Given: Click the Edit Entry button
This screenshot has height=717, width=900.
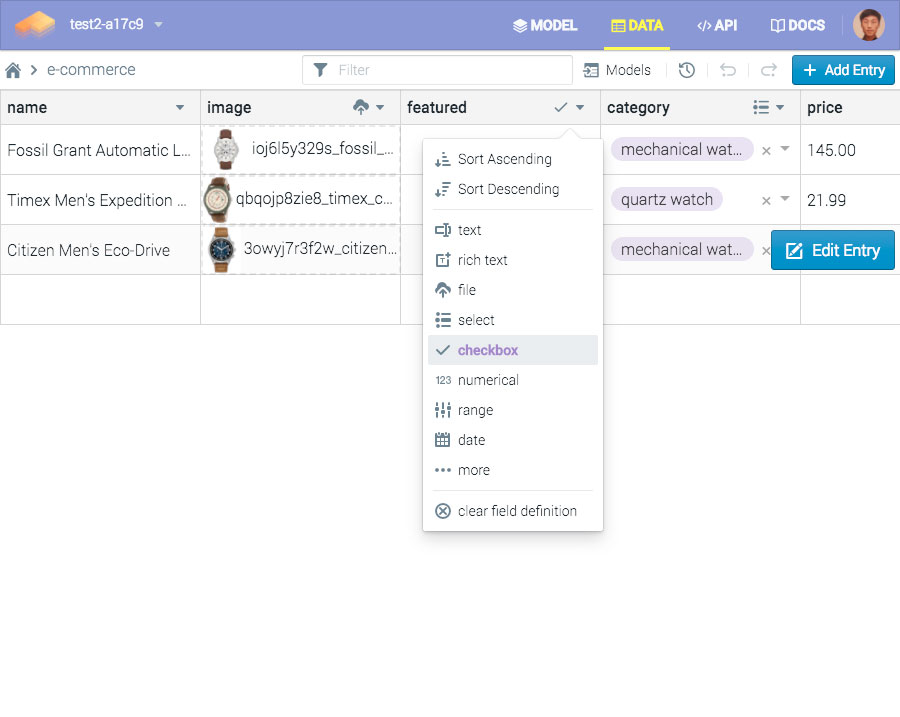Looking at the screenshot, I should (x=832, y=250).
